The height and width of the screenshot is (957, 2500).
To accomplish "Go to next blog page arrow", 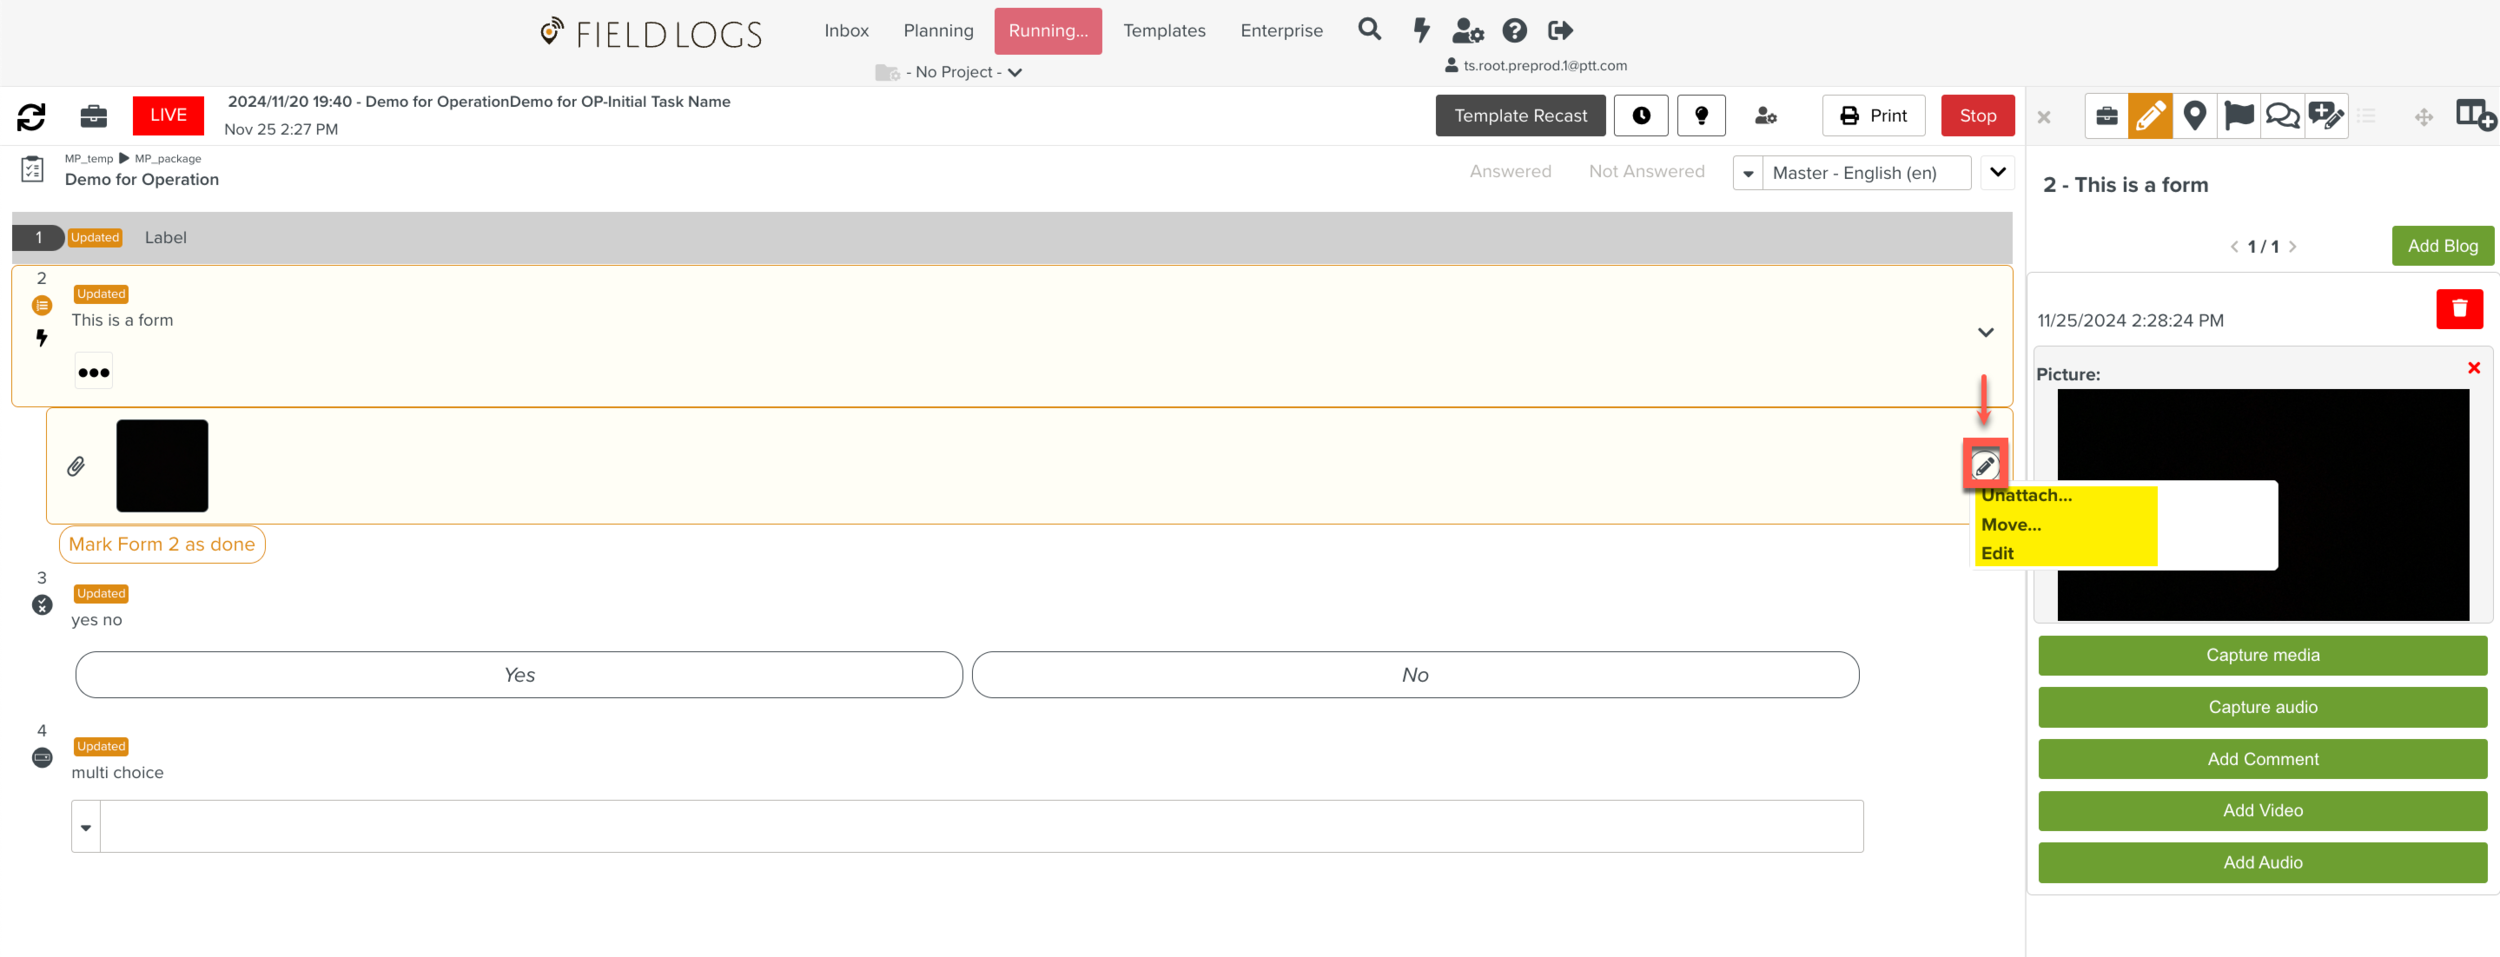I will (2293, 247).
